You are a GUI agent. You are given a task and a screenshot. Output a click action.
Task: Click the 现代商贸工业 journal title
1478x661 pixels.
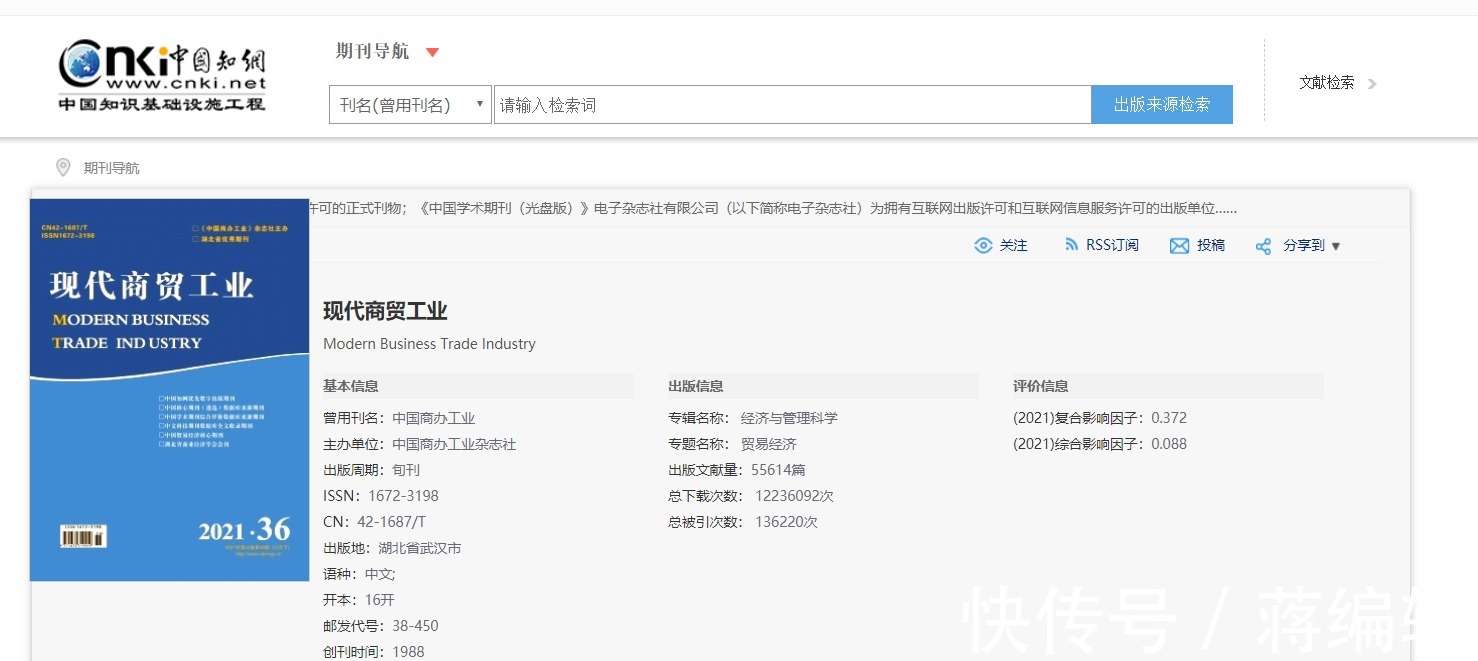pyautogui.click(x=385, y=311)
